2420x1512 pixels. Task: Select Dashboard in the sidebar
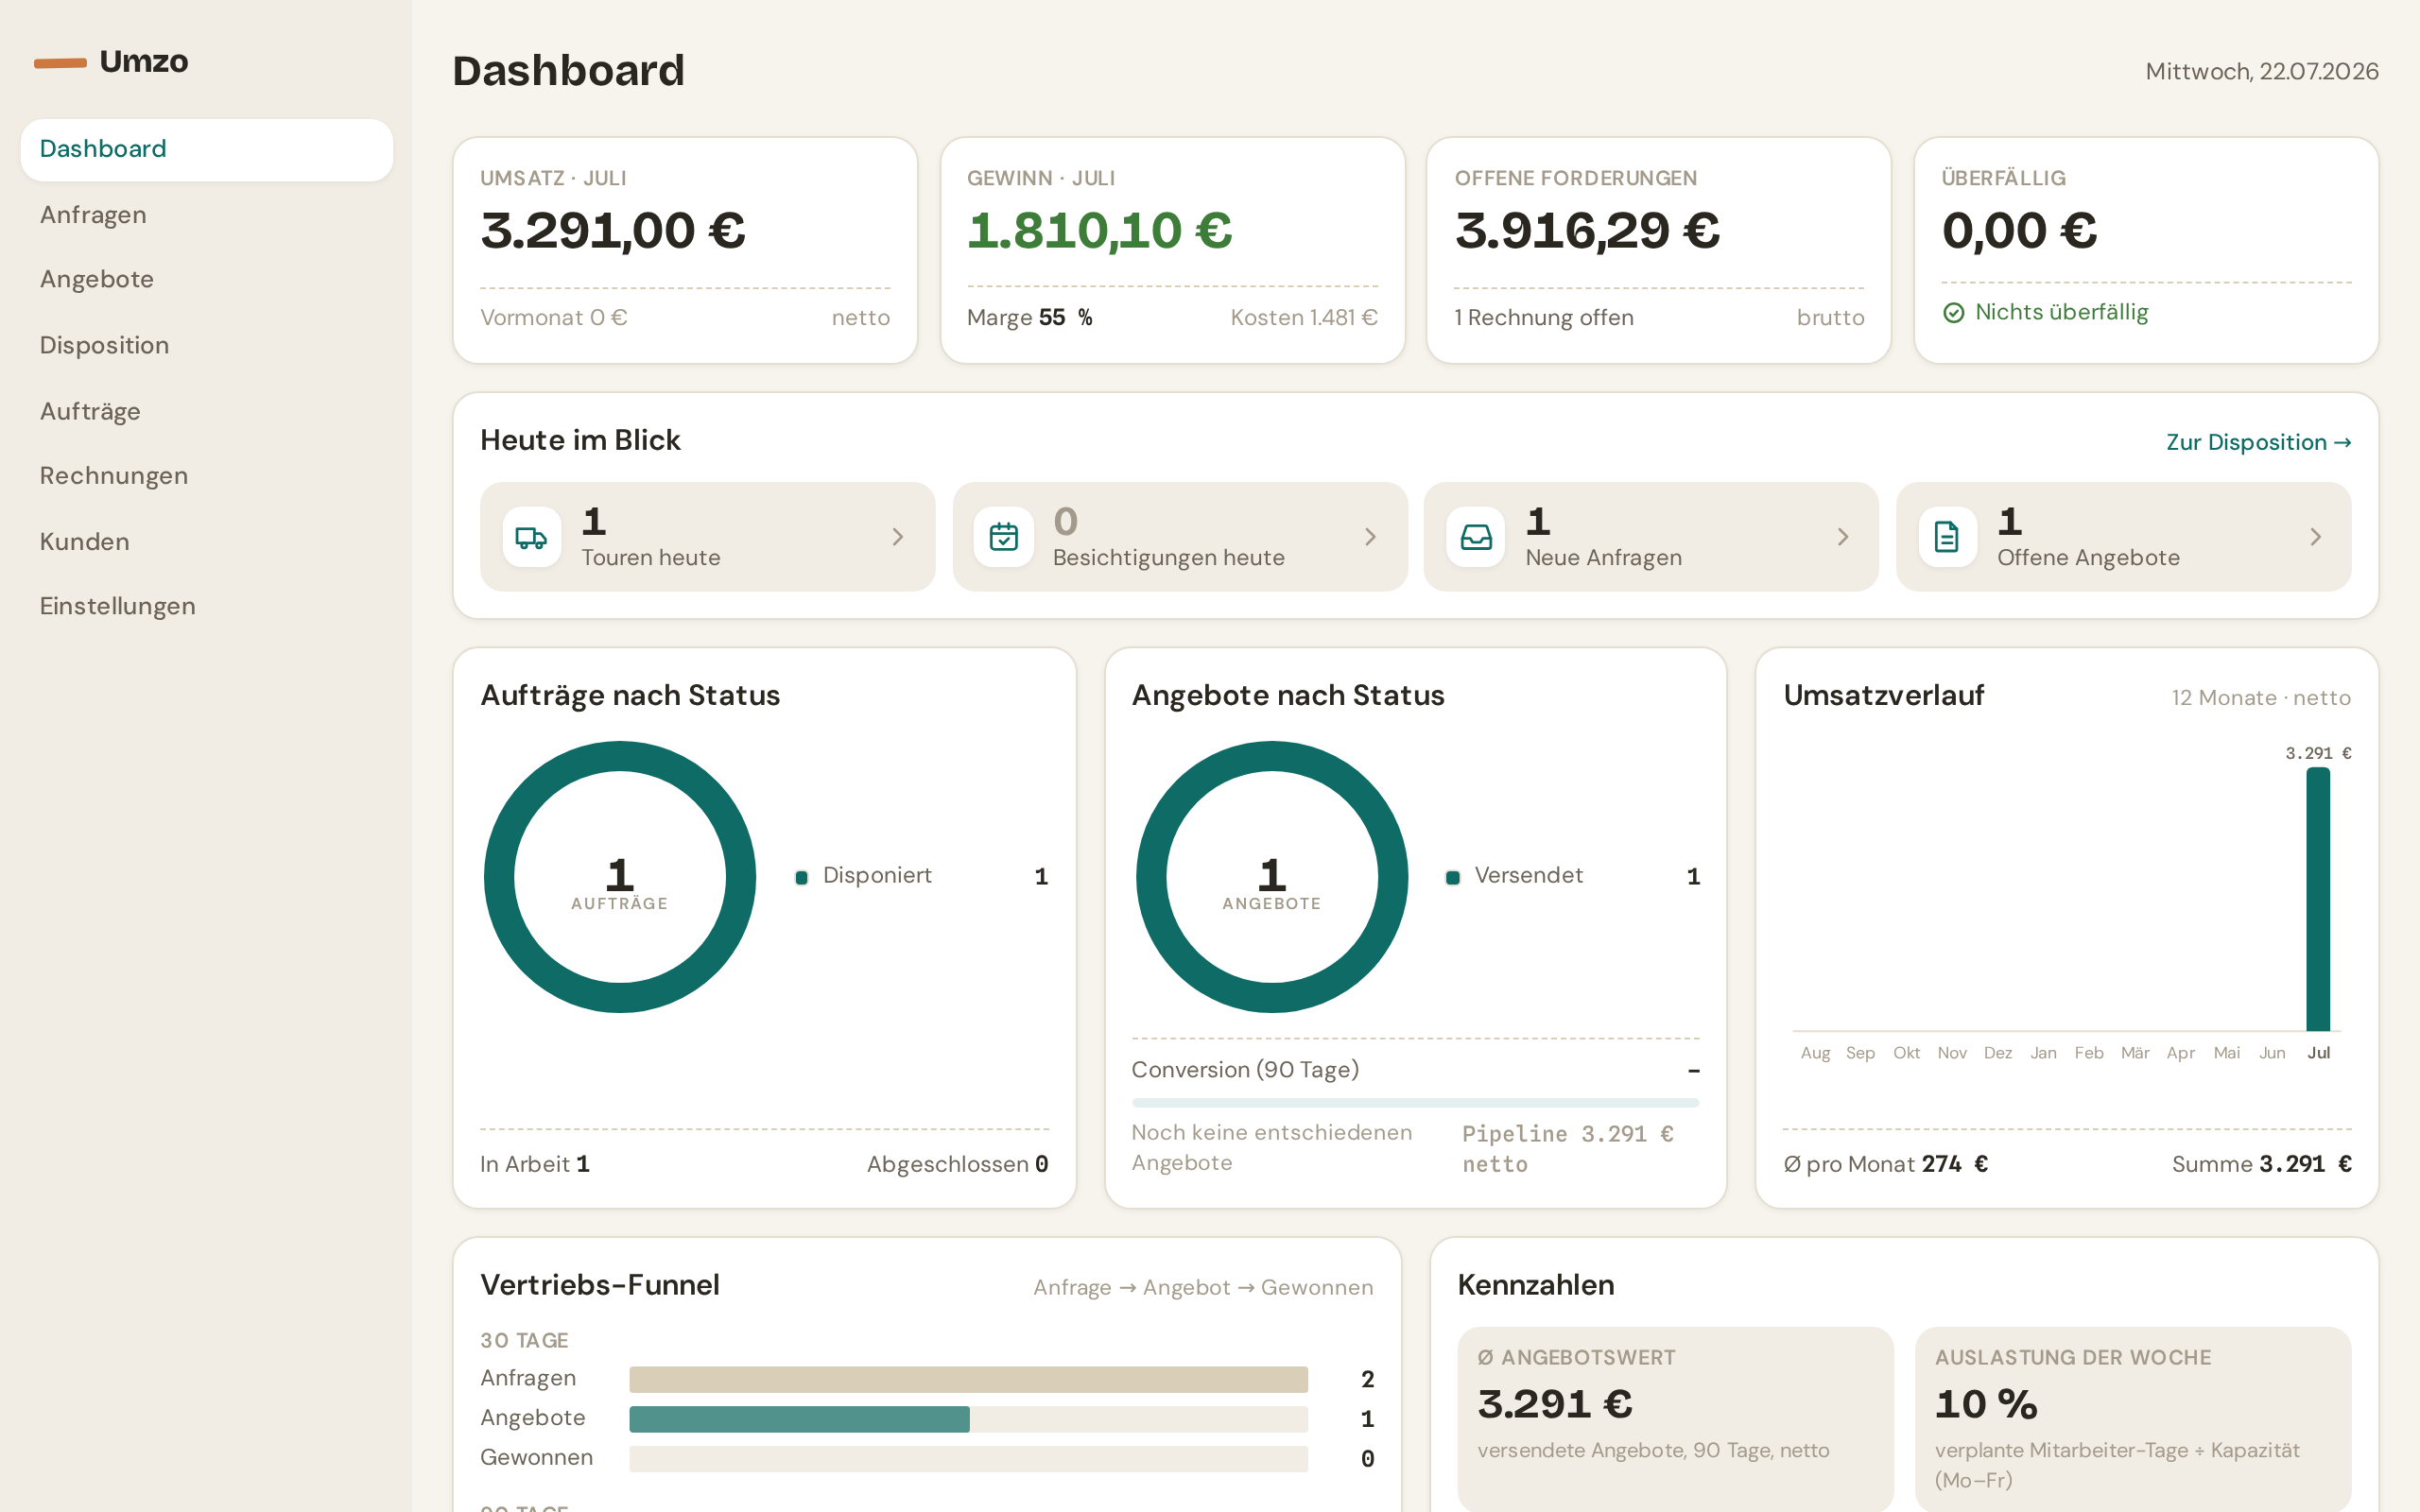[x=207, y=149]
